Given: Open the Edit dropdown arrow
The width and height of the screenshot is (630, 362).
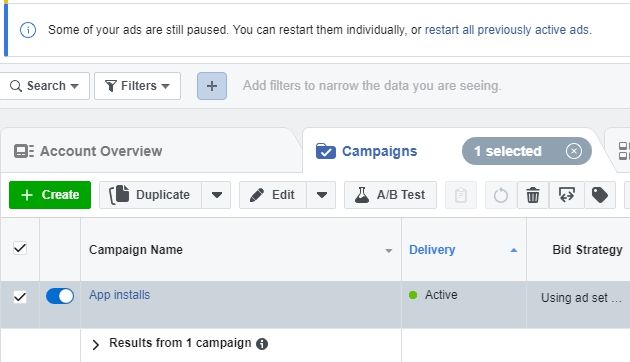Looking at the screenshot, I should 321,195.
